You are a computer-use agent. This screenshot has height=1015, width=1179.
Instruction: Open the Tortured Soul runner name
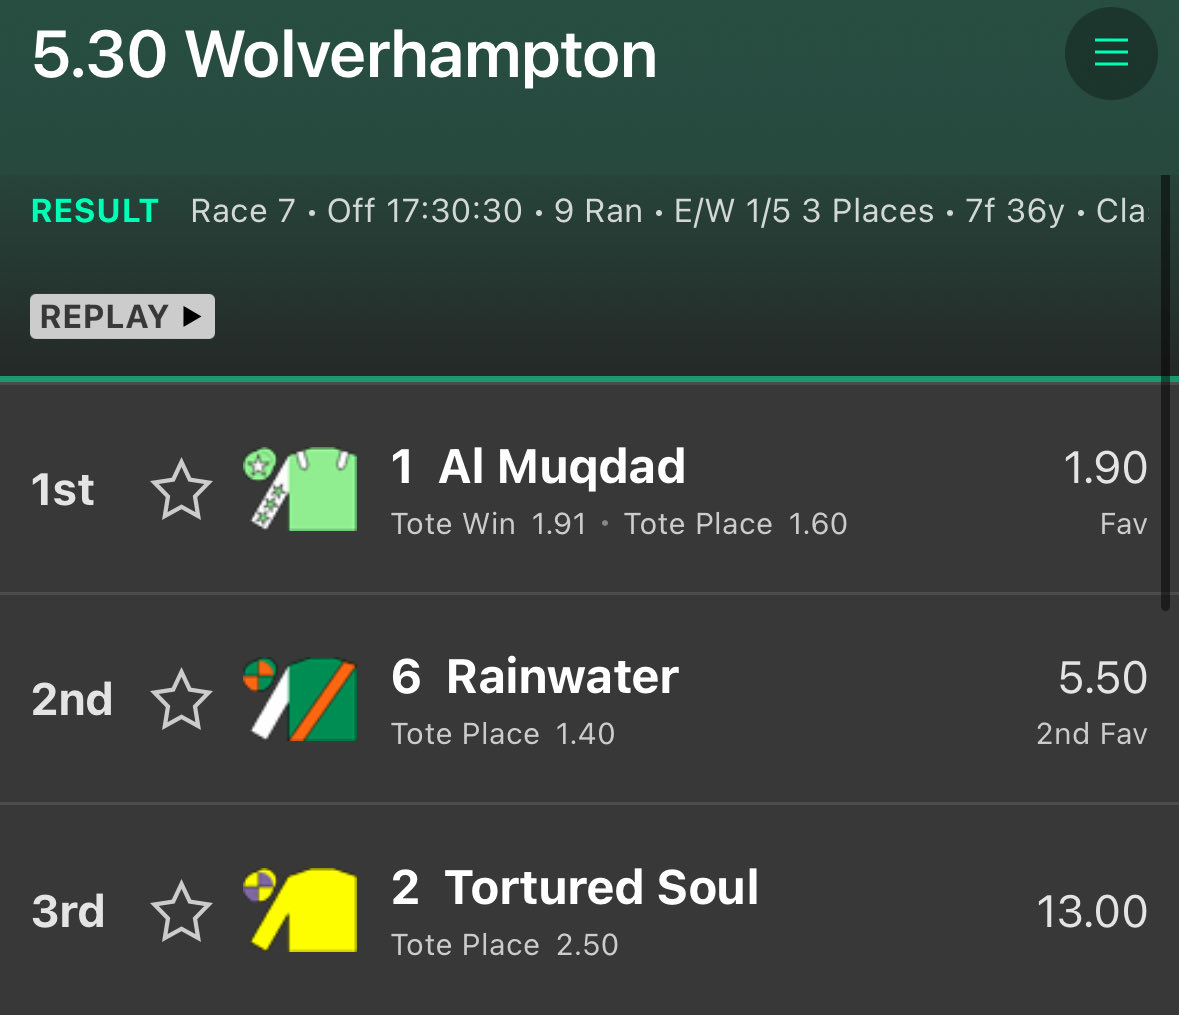pos(602,887)
